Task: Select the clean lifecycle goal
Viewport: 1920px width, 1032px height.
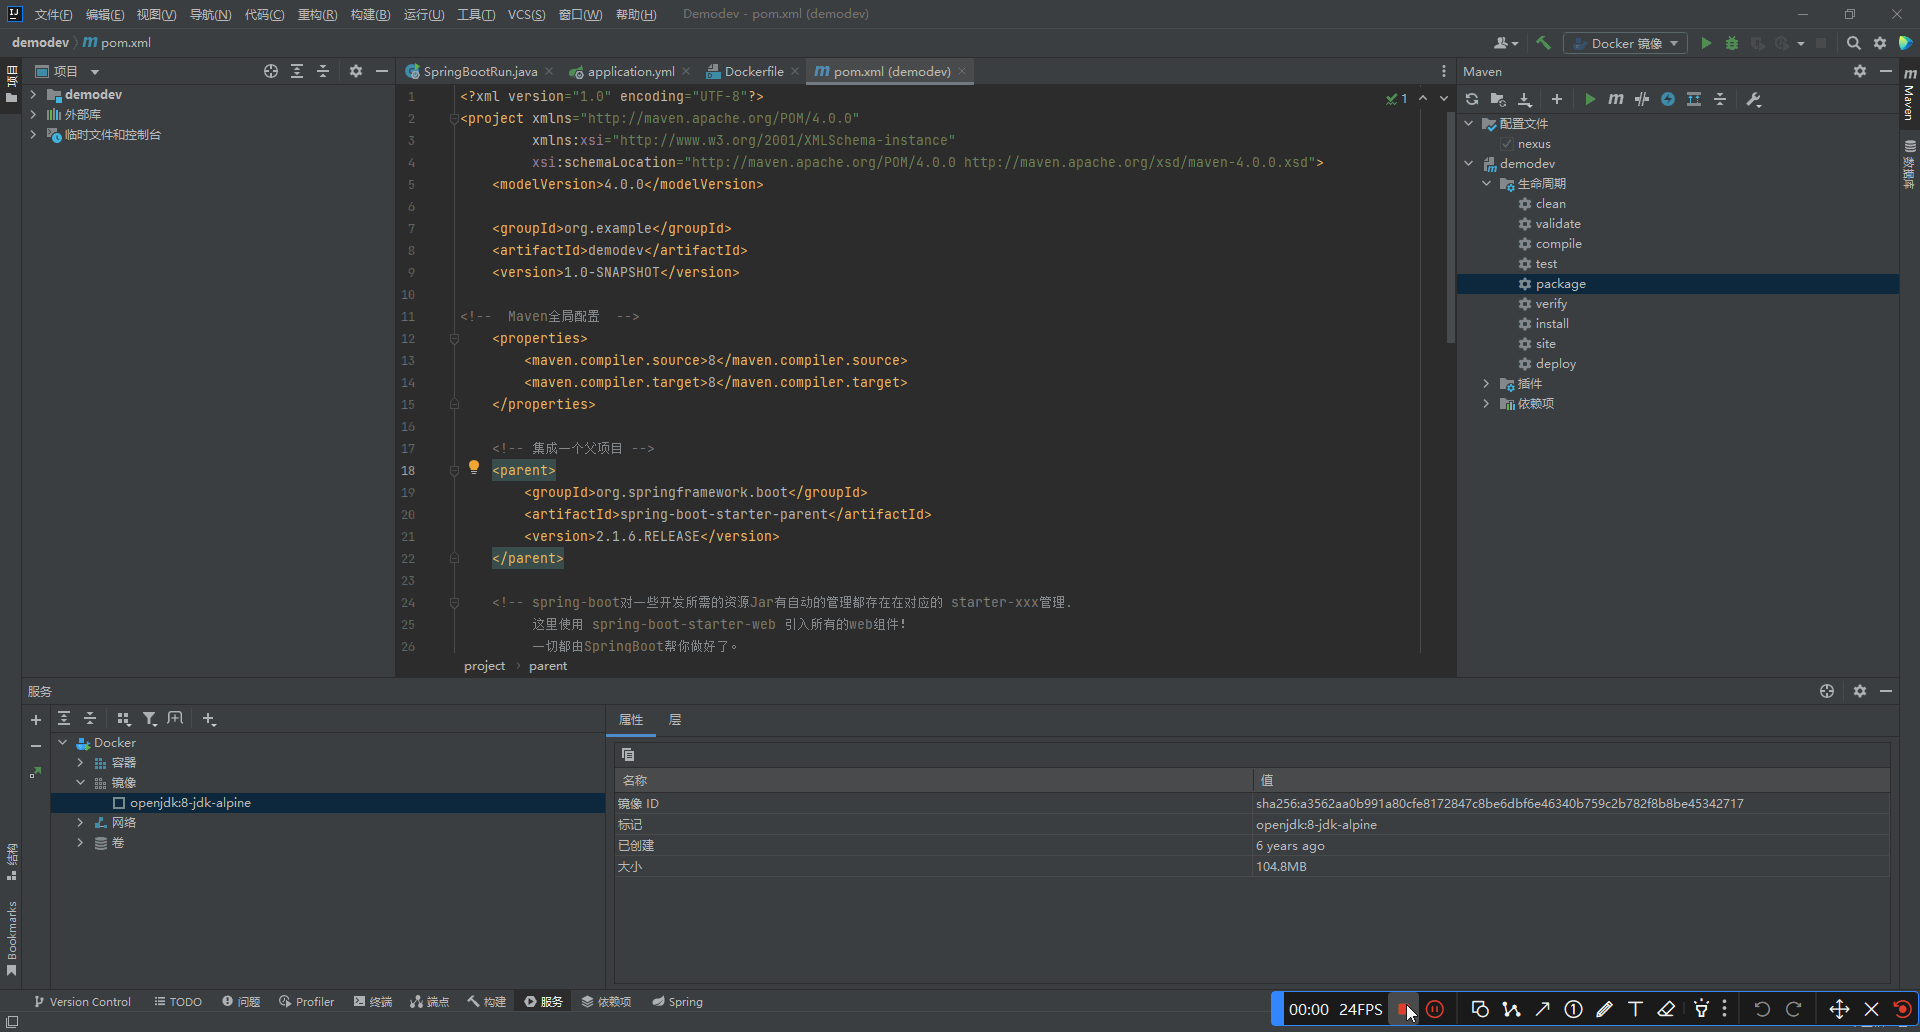Action: click(x=1551, y=204)
